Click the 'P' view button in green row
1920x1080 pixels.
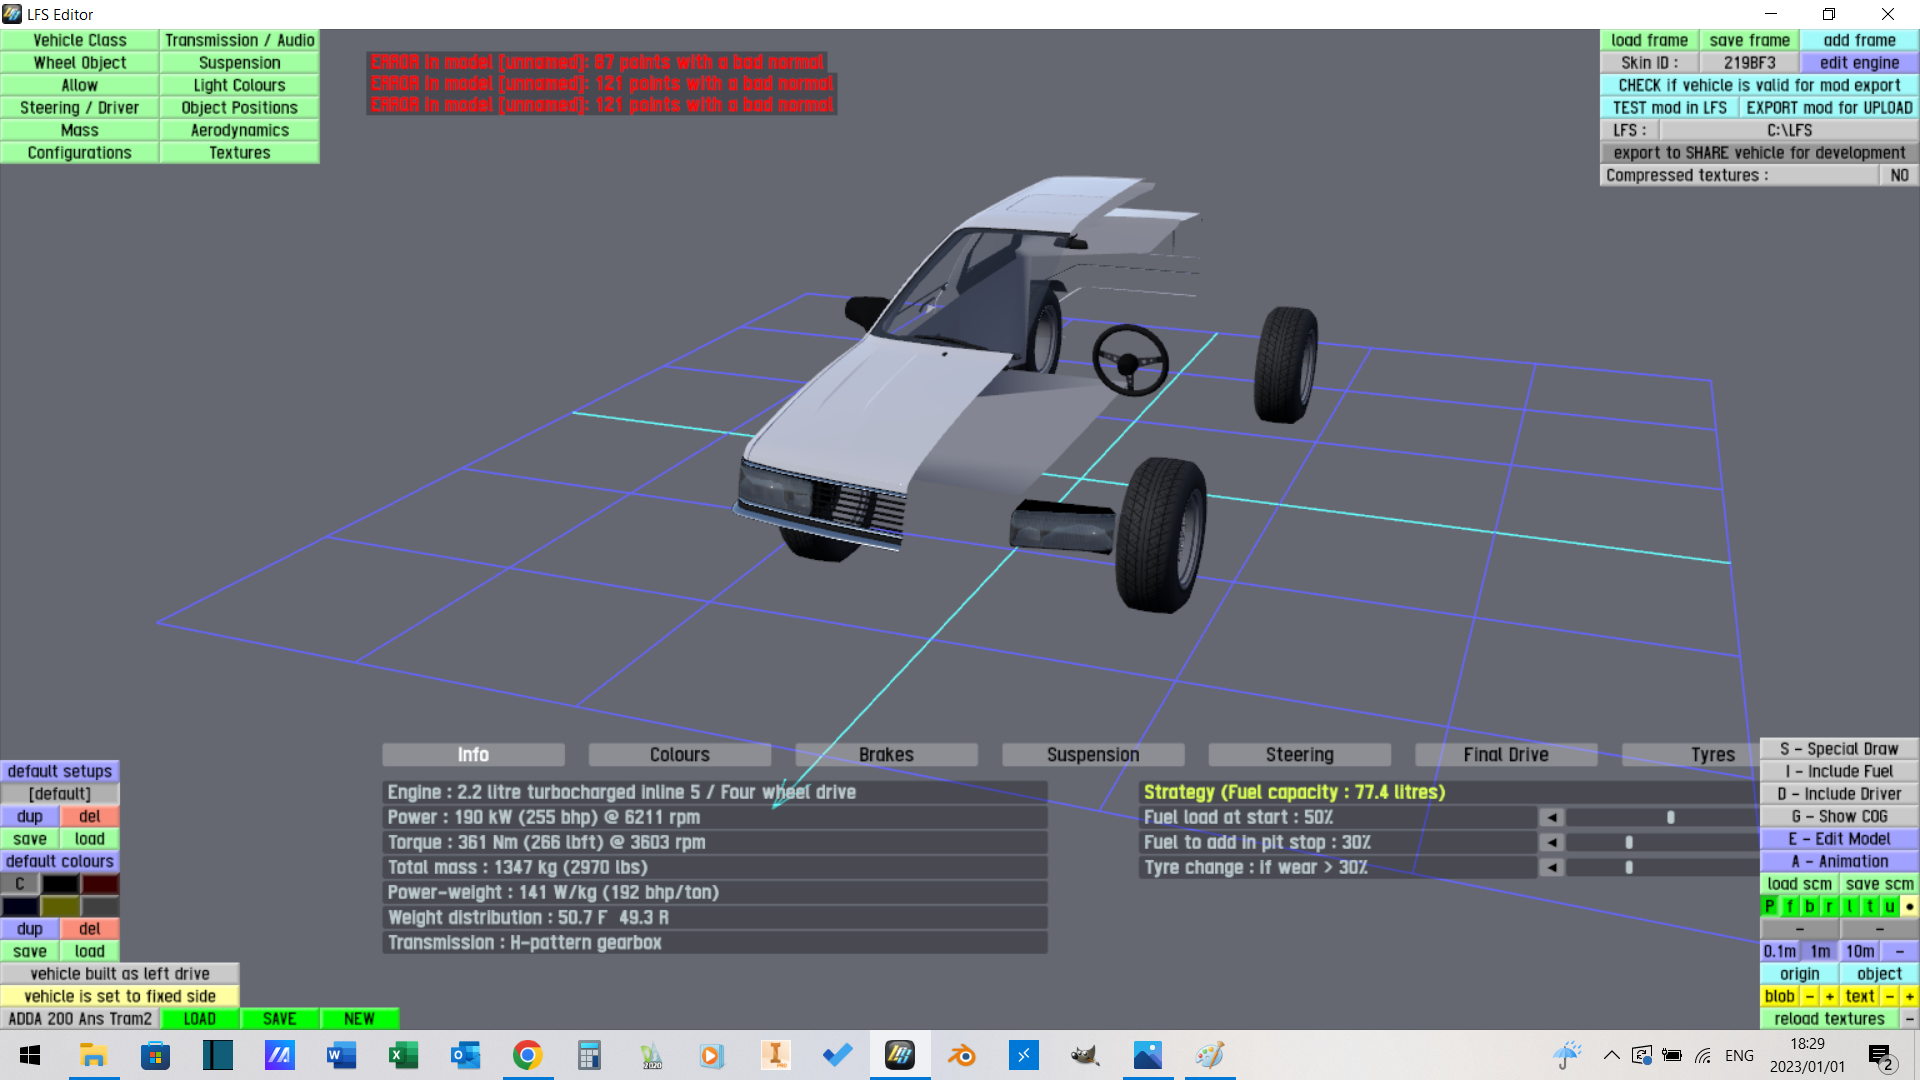(1770, 906)
